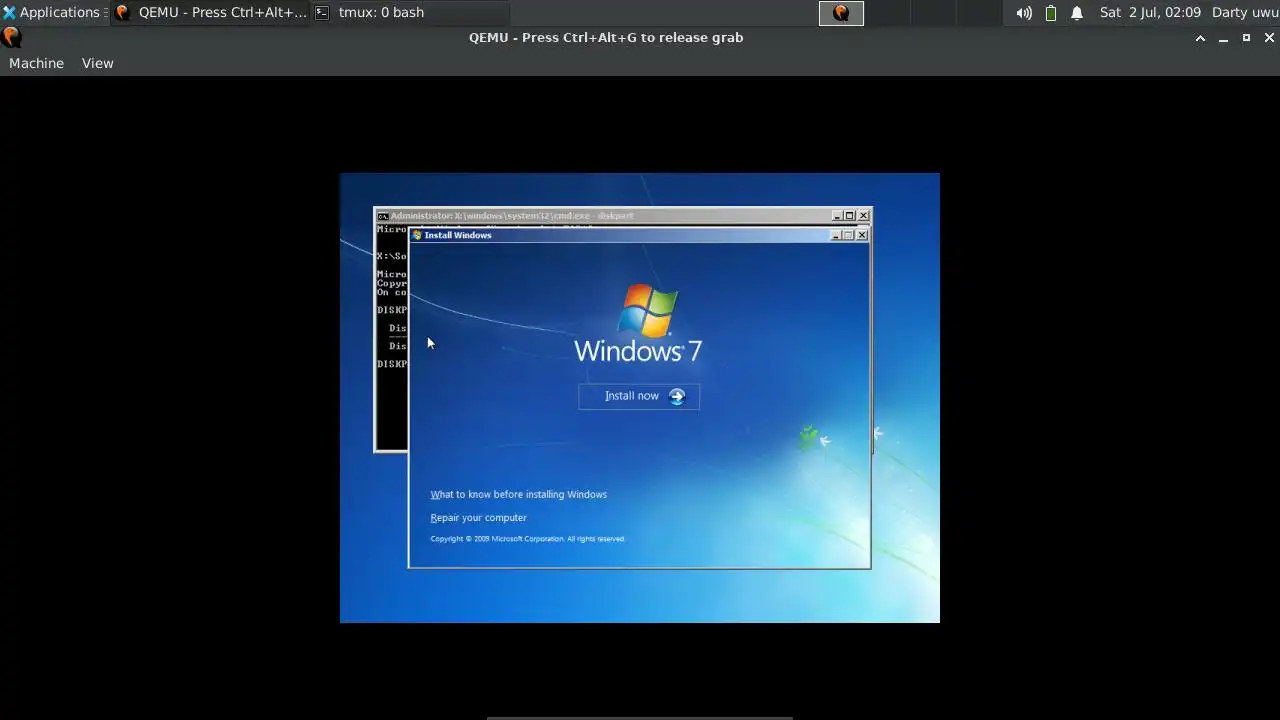Click the Install Windows title bar icon

pyautogui.click(x=417, y=235)
